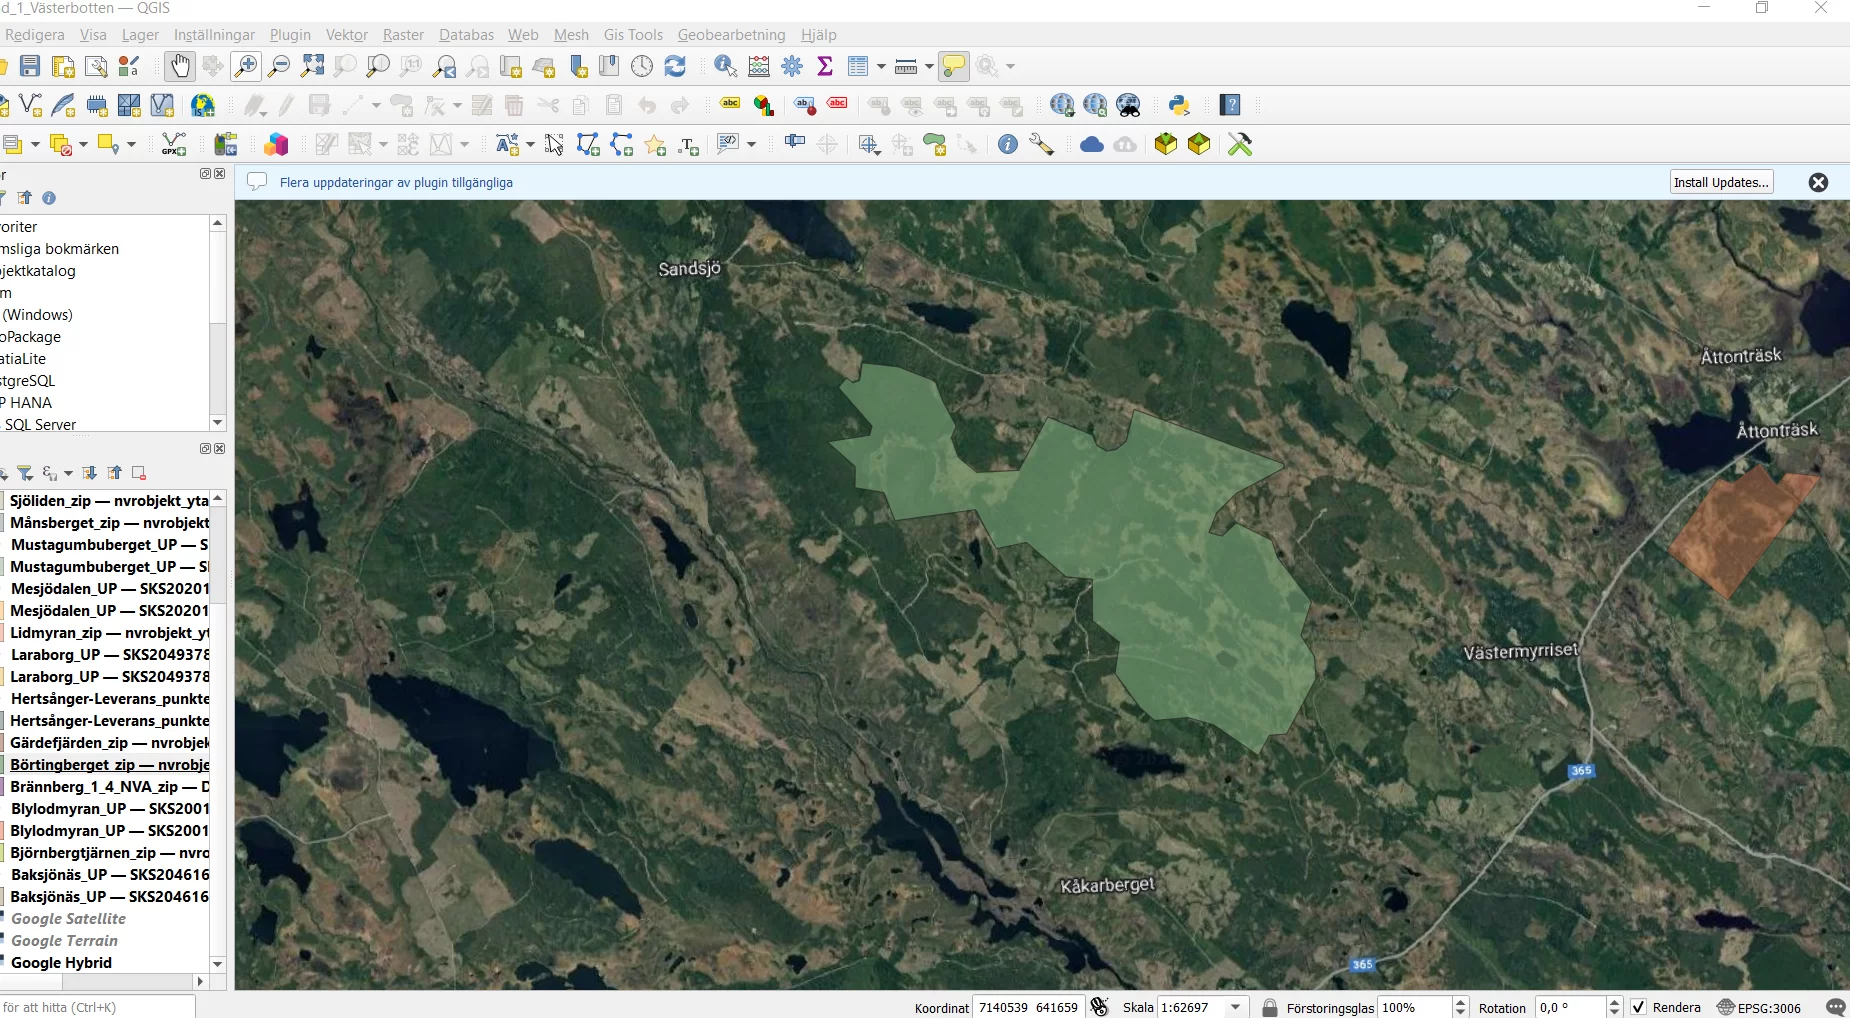Open the Geobearbetning menu
The height and width of the screenshot is (1018, 1850).
coord(731,35)
